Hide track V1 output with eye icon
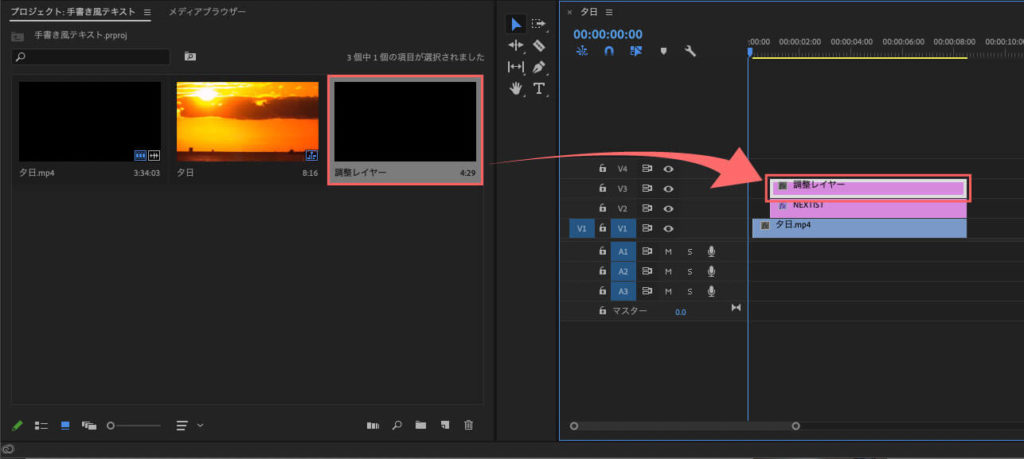Image resolution: width=1024 pixels, height=459 pixels. point(668,229)
